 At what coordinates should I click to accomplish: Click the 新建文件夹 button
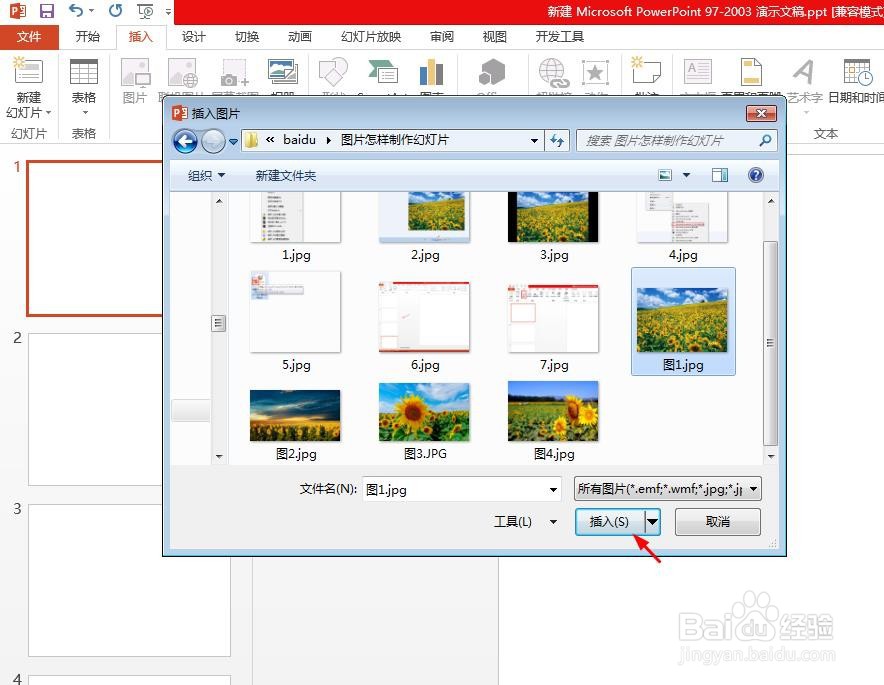pos(285,175)
